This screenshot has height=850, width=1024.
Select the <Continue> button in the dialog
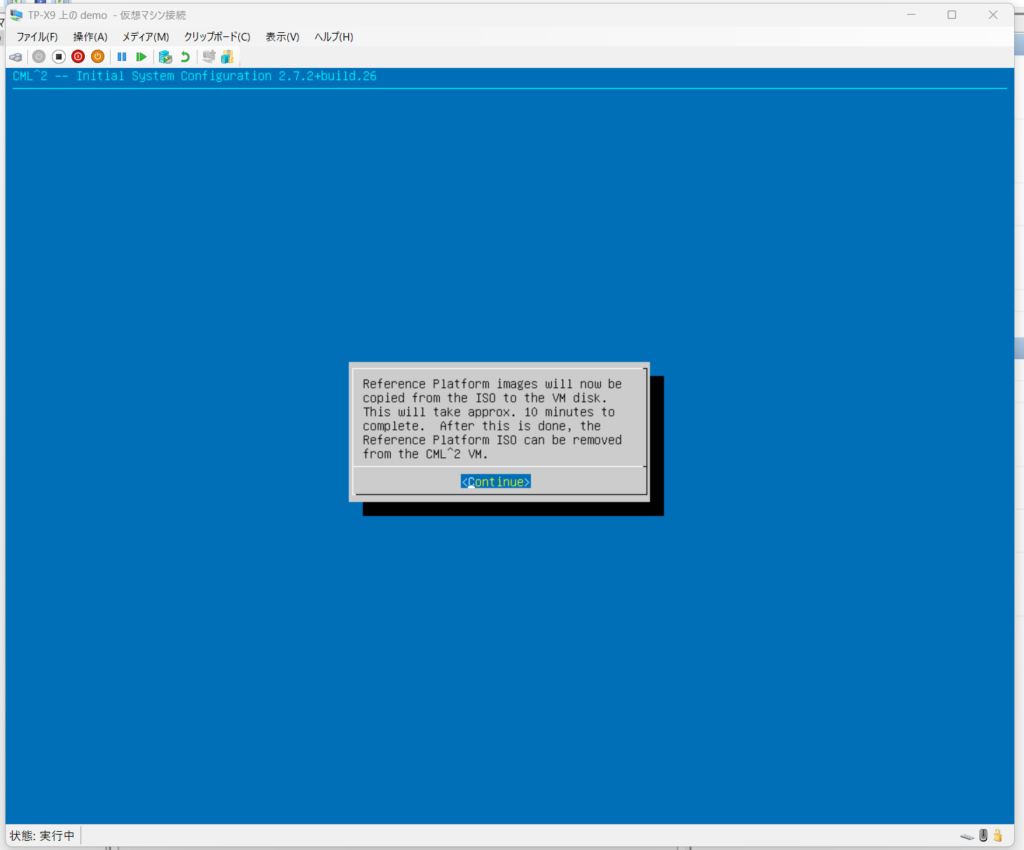tap(496, 482)
